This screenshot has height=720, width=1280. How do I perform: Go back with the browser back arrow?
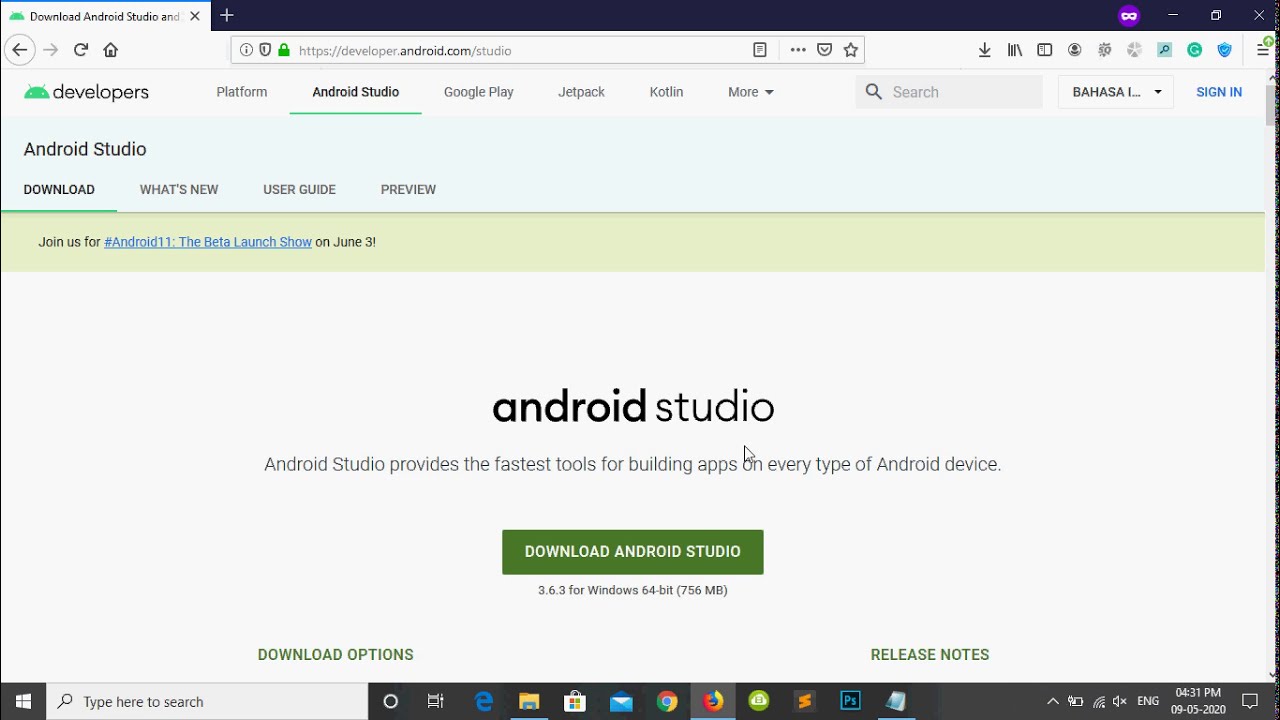coord(19,50)
